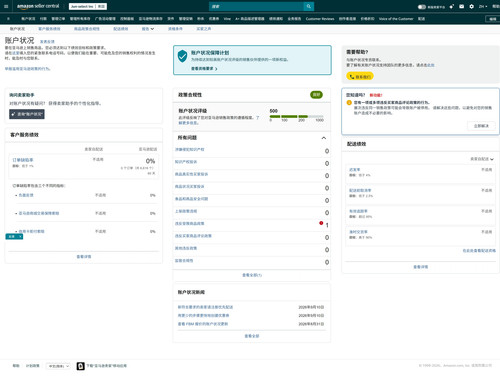Open view eligibility requirements link in banner
The height and width of the screenshot is (381, 500).
click(204, 69)
